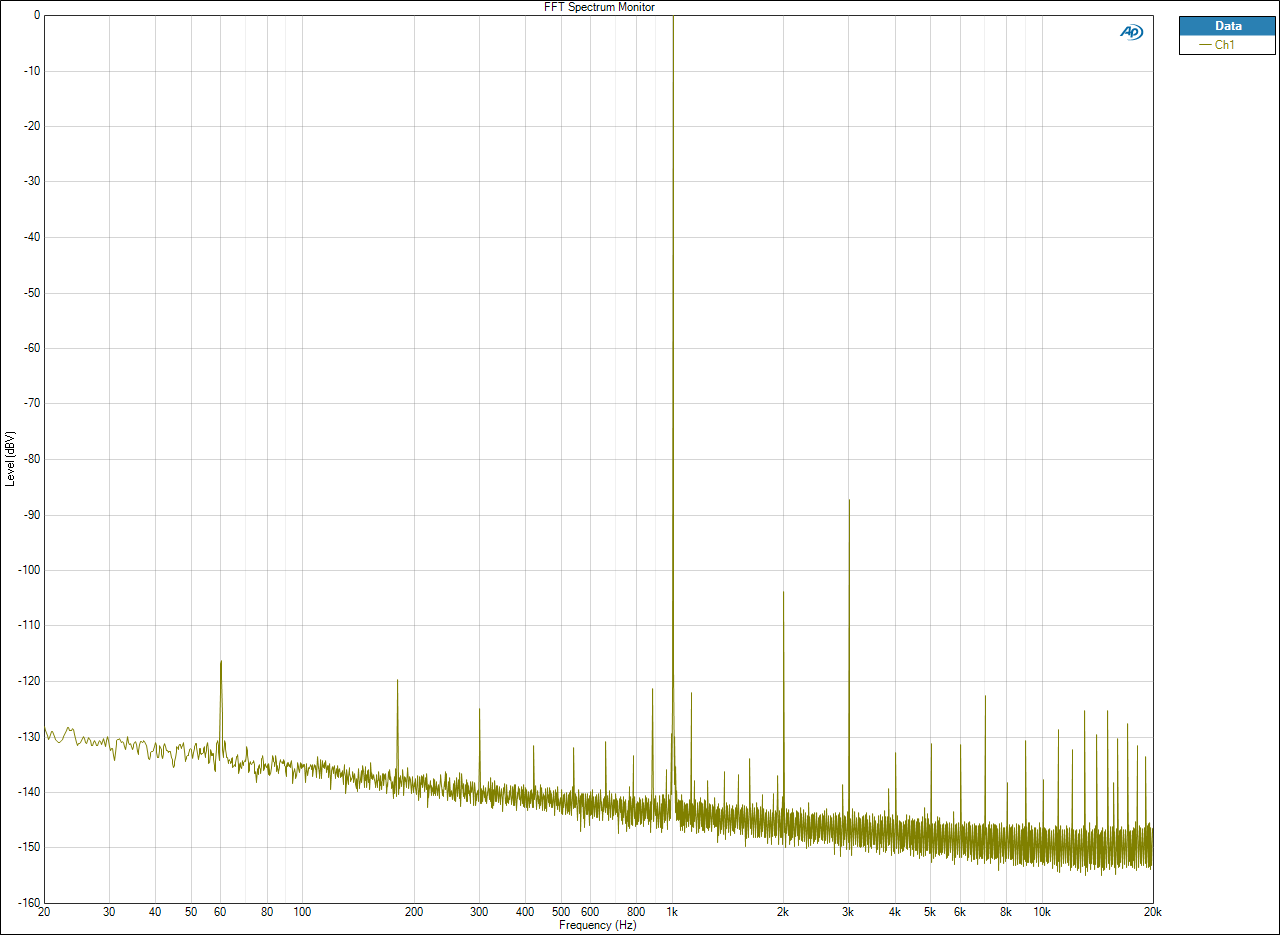The width and height of the screenshot is (1280, 935).
Task: Click the -130 level tick label
Action: [x=29, y=736]
